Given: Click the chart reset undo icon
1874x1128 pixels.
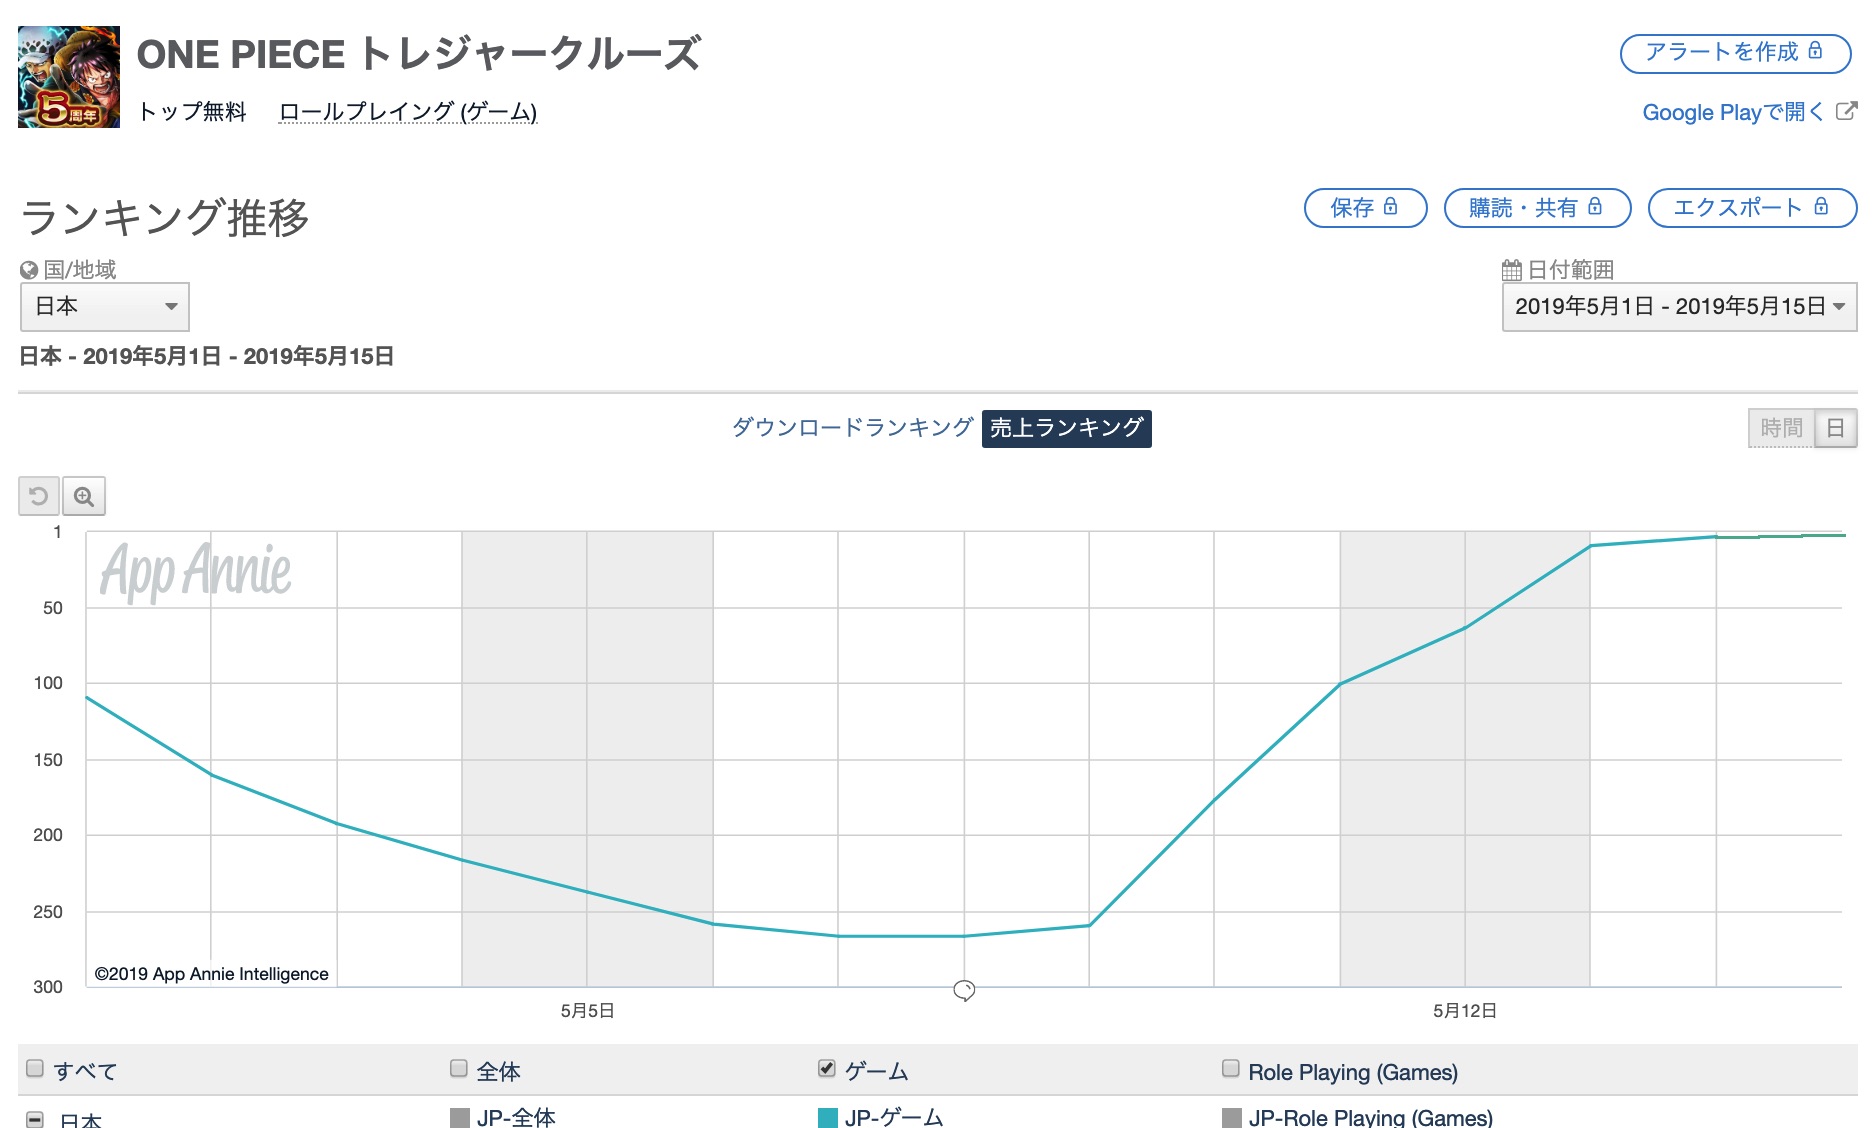Looking at the screenshot, I should [x=39, y=496].
